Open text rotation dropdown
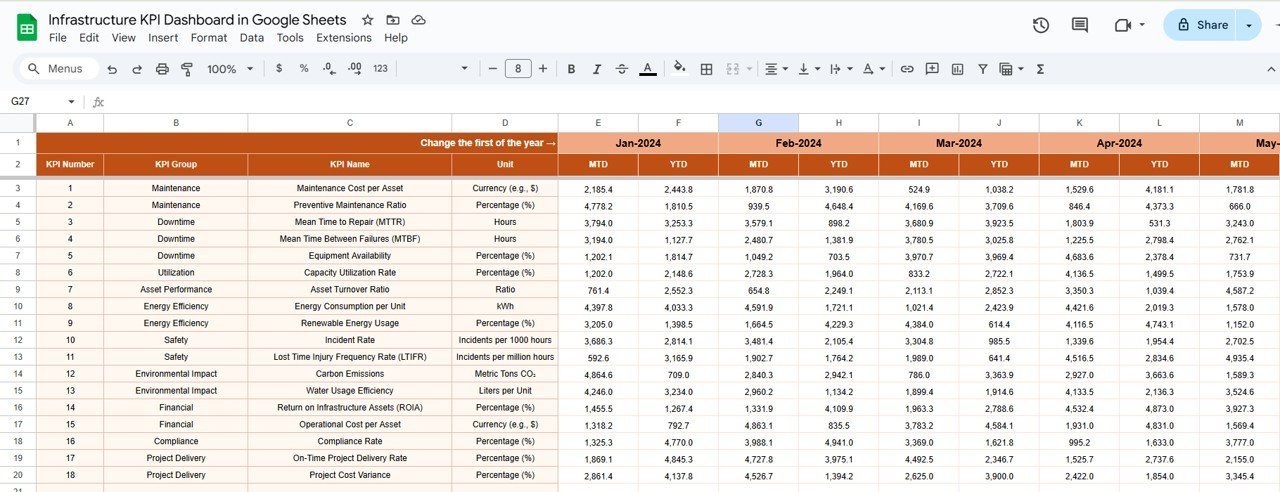Screen dimensions: 1280x492 874,69
